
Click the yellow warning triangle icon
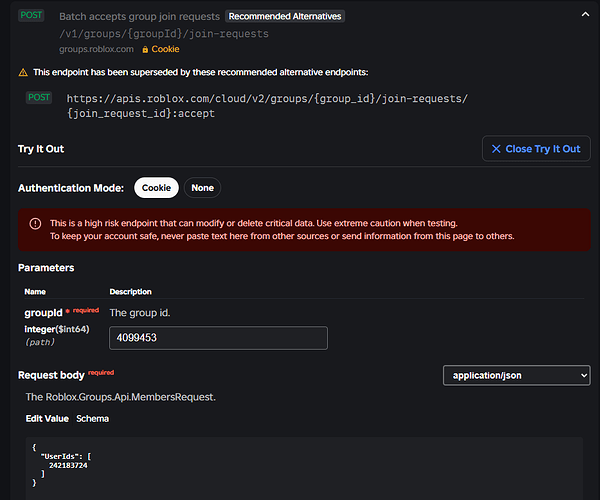pos(23,73)
